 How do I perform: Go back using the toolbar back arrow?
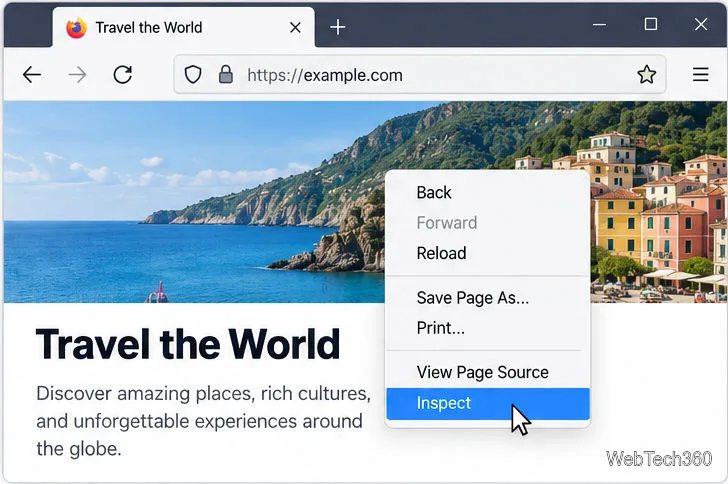[32, 75]
